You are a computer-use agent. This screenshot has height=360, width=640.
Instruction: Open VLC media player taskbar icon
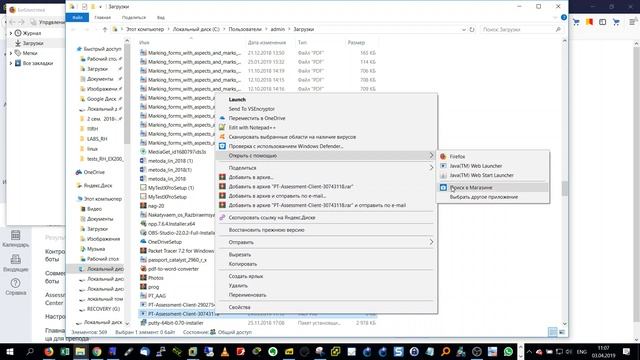(x=224, y=351)
